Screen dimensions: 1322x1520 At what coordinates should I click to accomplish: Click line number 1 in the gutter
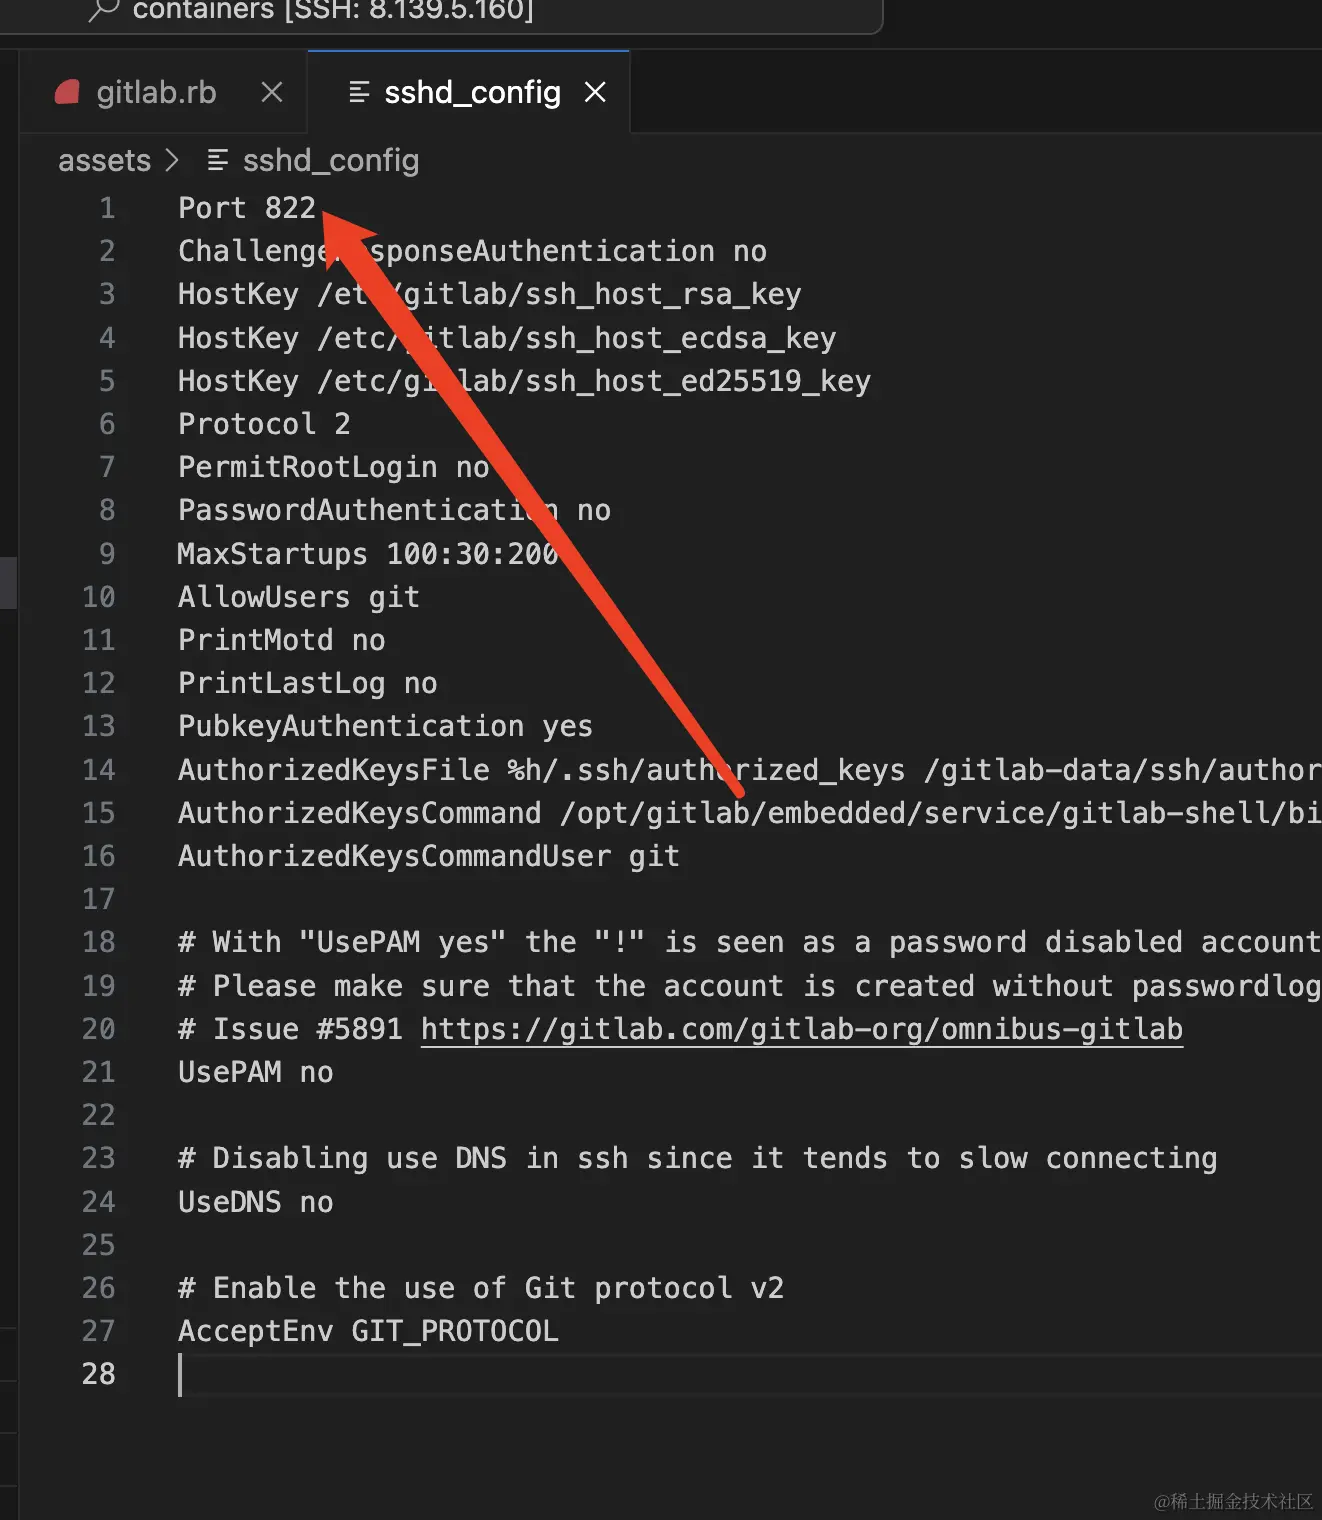(107, 208)
